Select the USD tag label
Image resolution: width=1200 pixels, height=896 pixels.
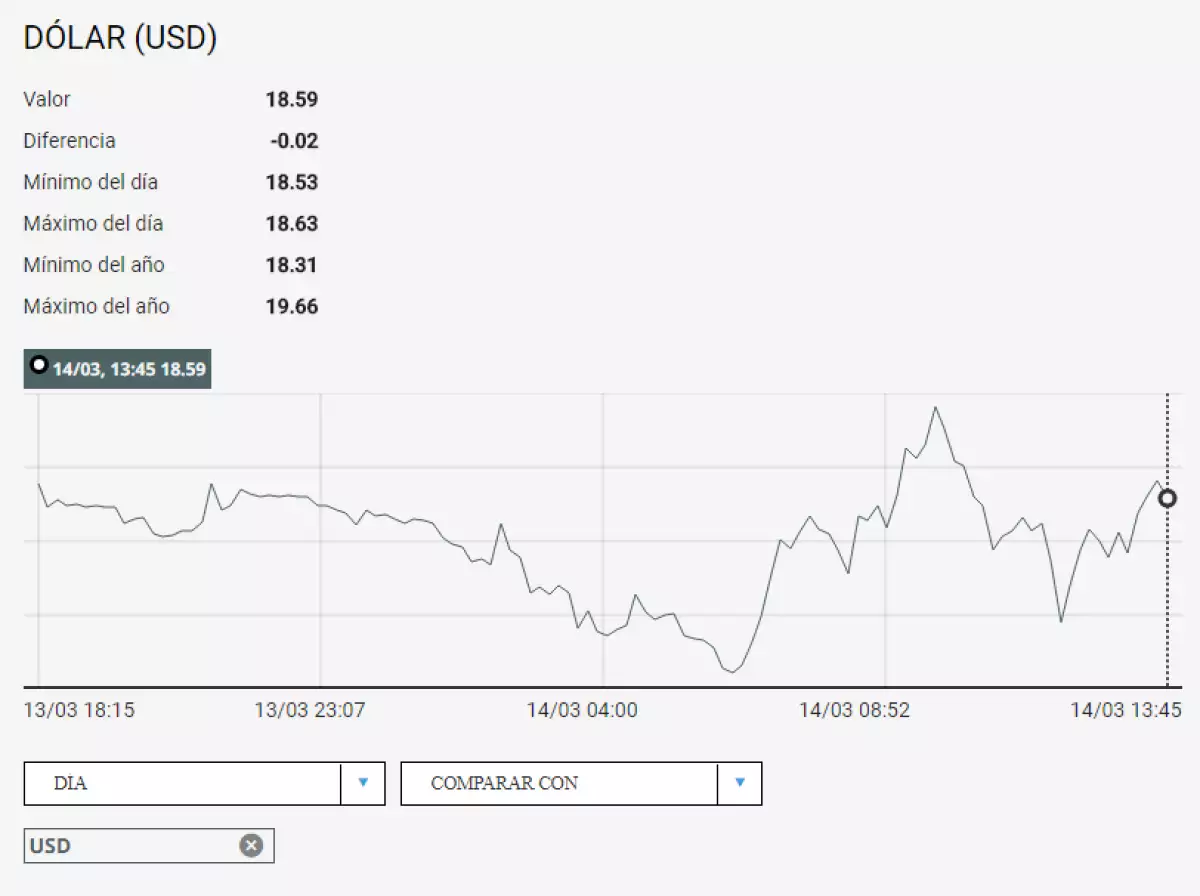tap(51, 846)
